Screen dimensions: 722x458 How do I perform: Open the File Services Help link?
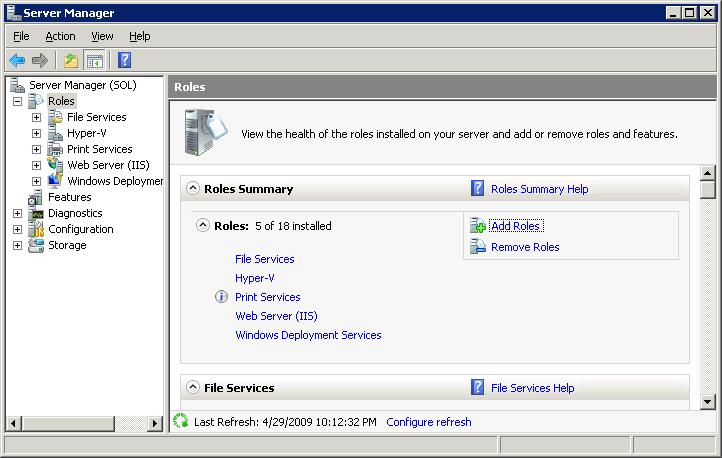533,388
